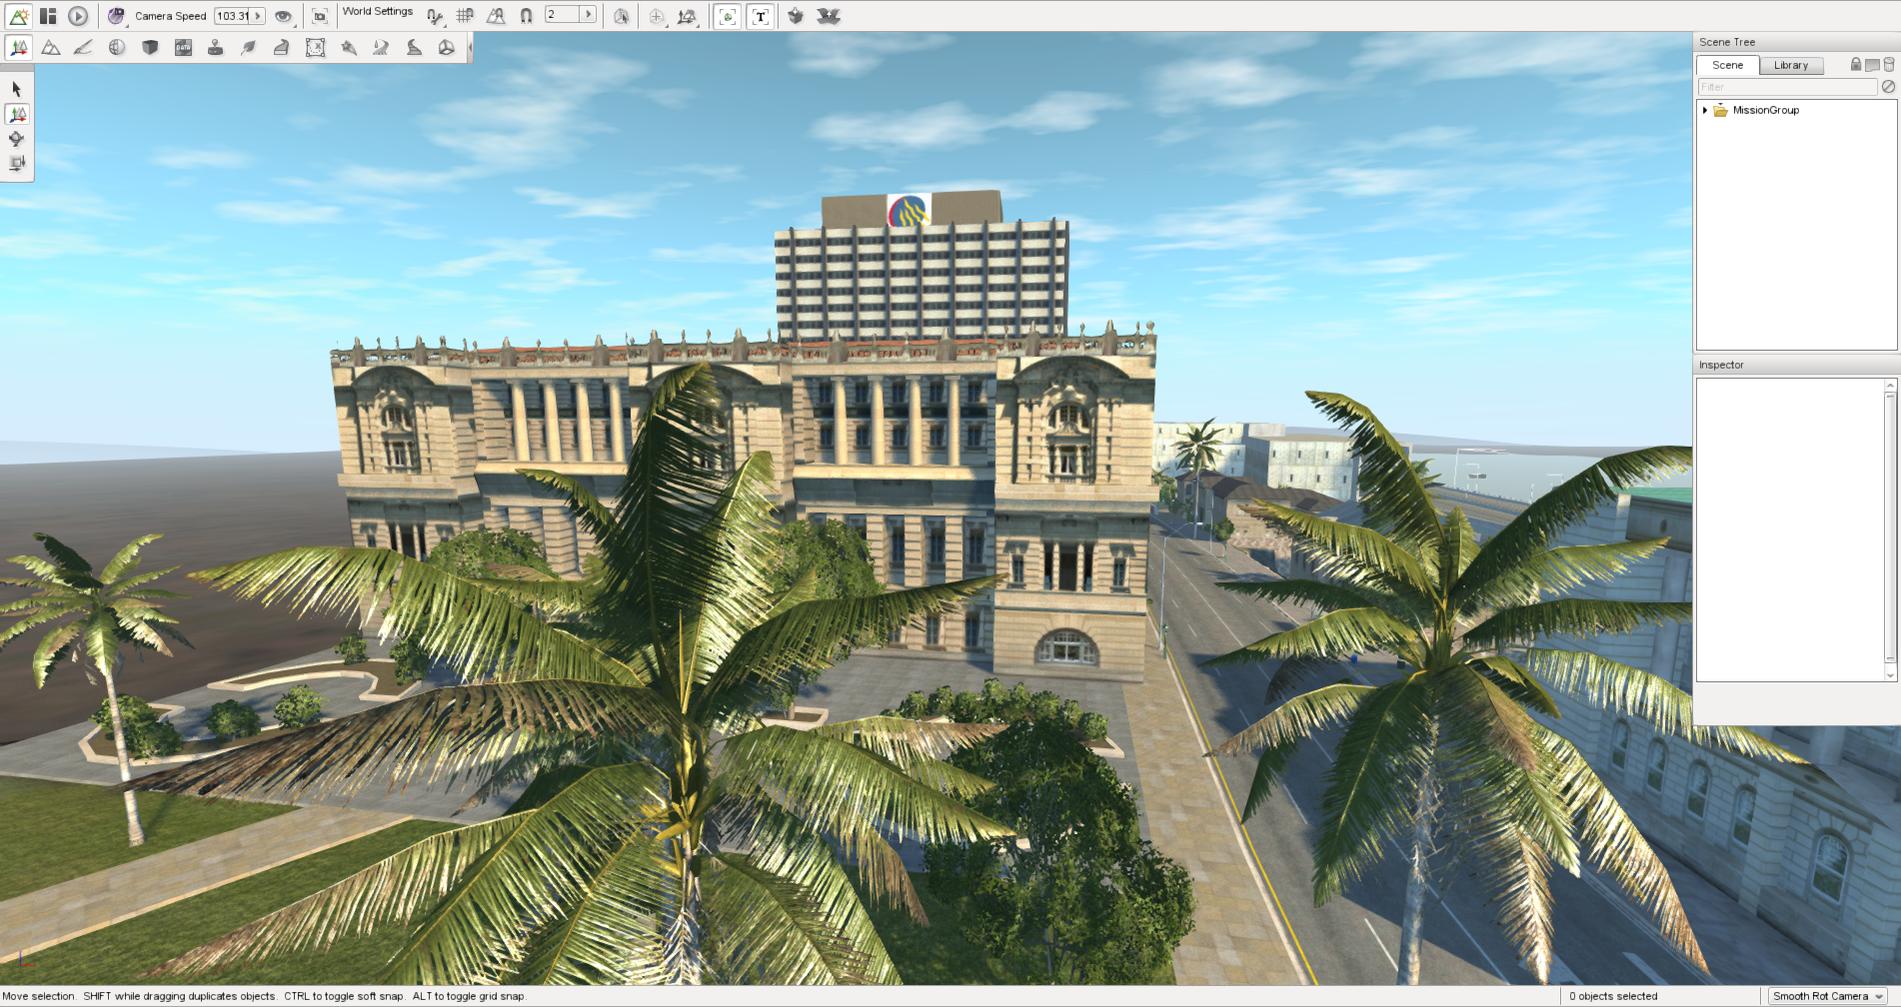The height and width of the screenshot is (1007, 1901).
Task: Collapse the editor tools toolbar
Action: click(470, 47)
